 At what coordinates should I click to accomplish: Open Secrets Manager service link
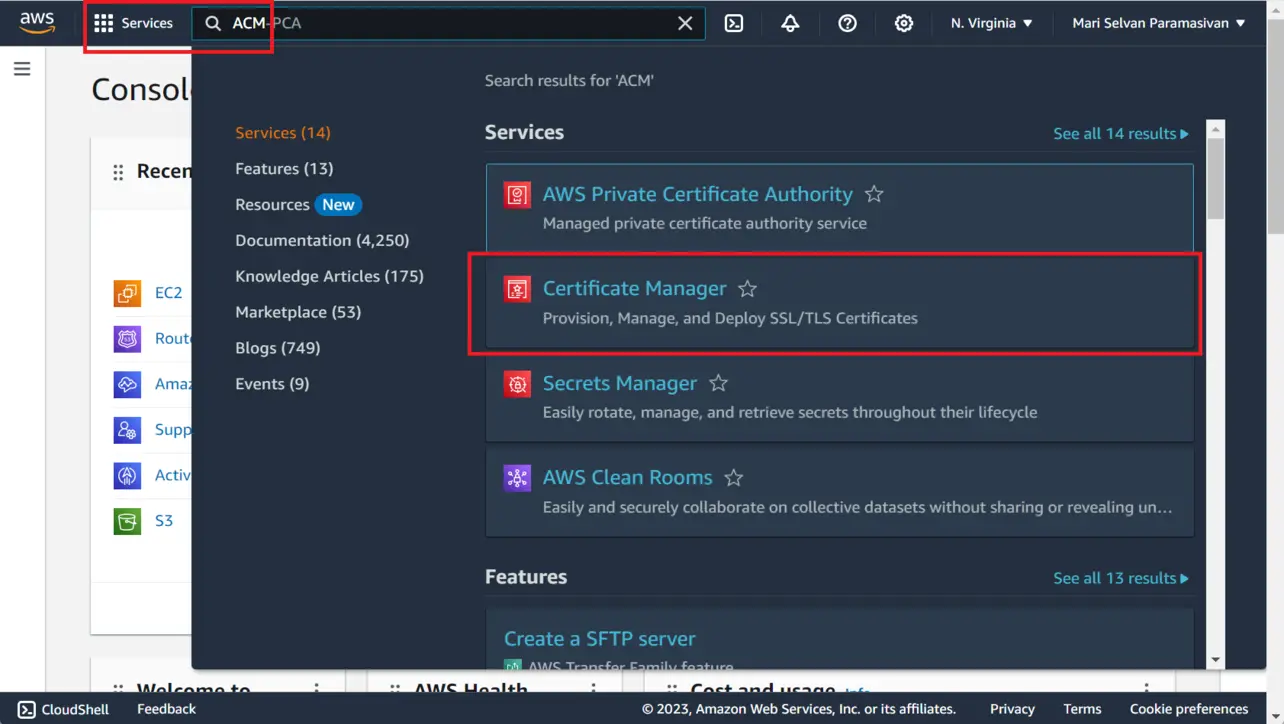(619, 384)
